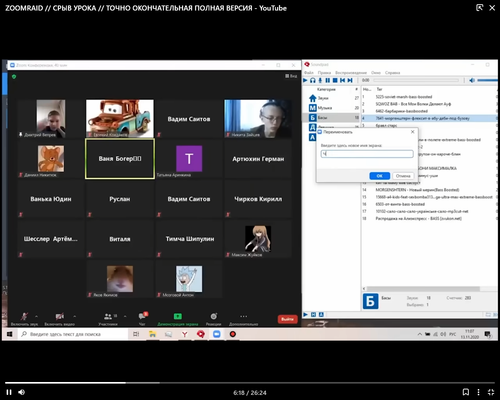Open the Файл menu in Soundpad
This screenshot has height=400, width=500.
point(309,73)
